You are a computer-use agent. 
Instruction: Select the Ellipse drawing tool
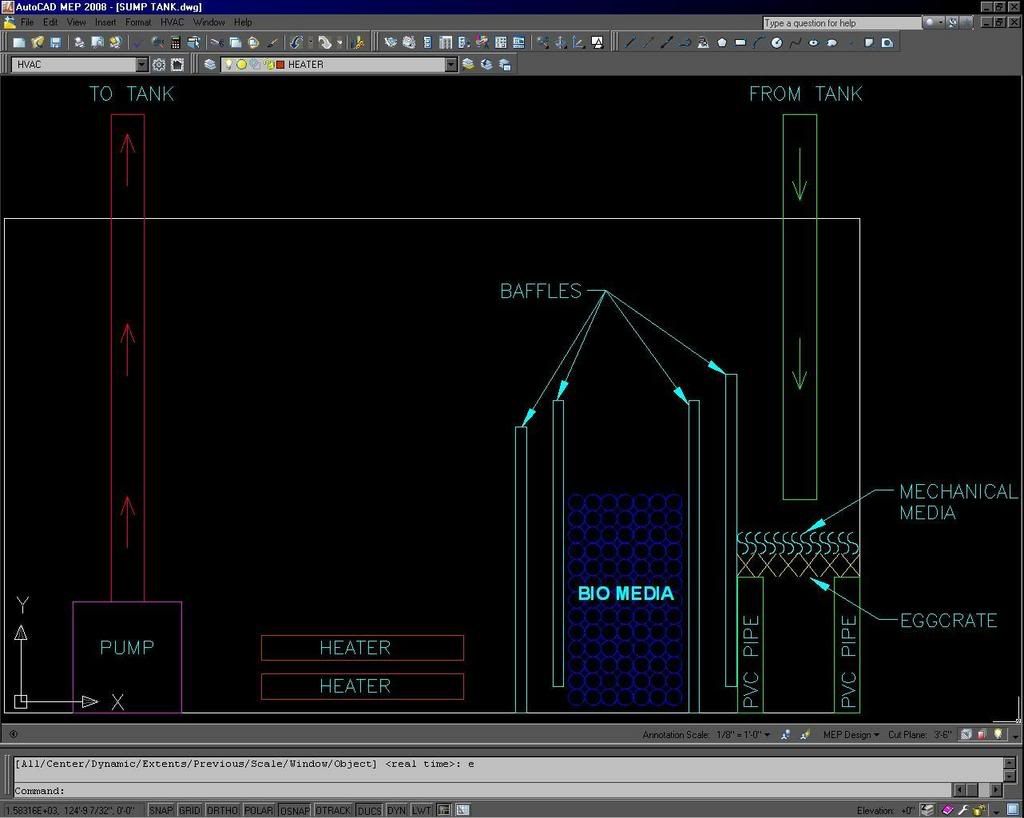tap(813, 42)
